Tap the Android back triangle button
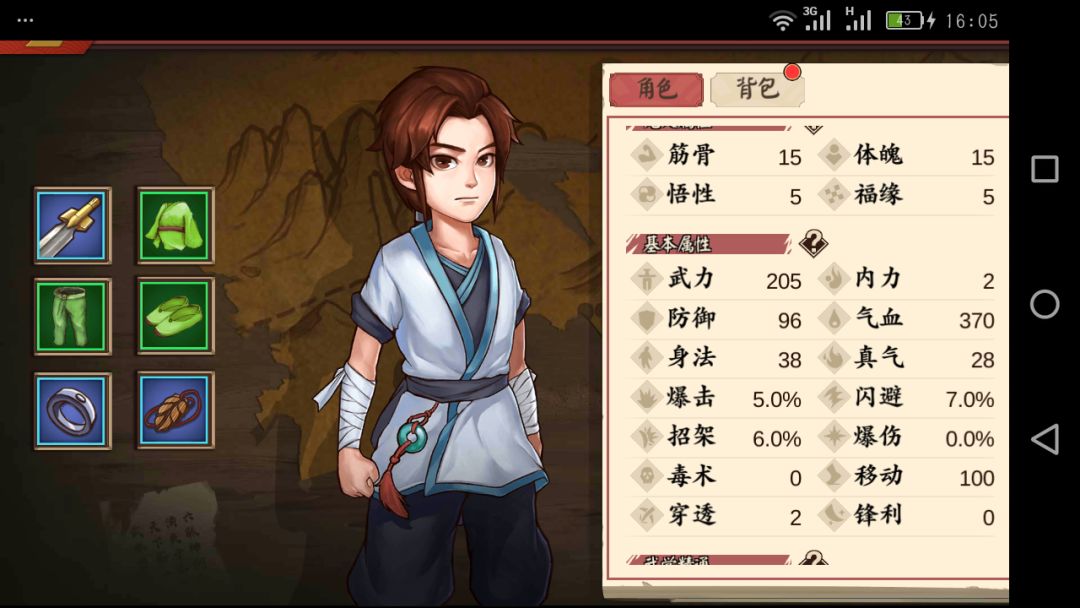The image size is (1080, 608). (1045, 439)
